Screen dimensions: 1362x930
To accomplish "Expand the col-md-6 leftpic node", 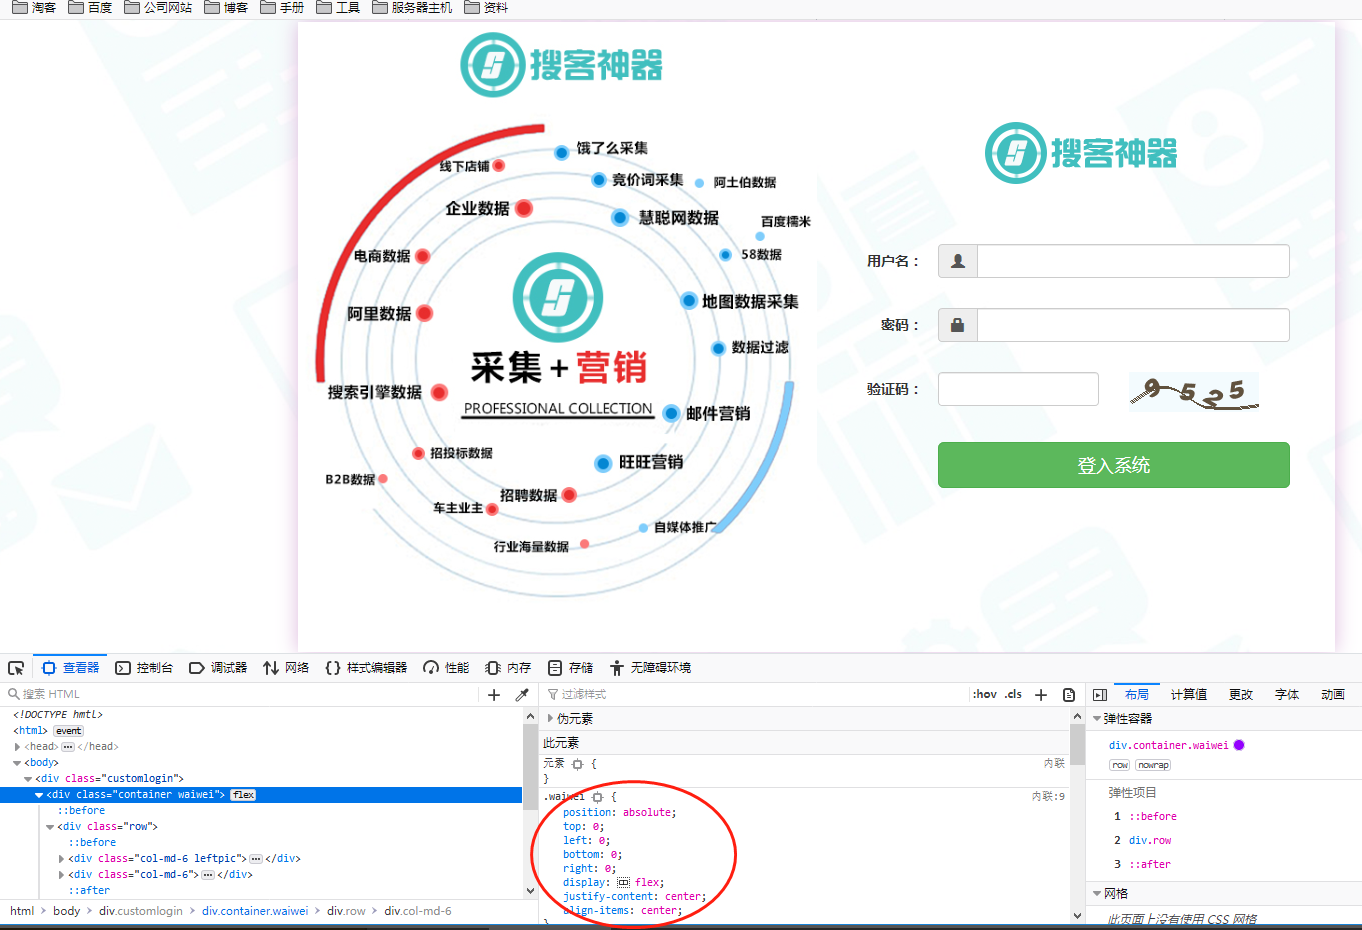I will (x=61, y=858).
